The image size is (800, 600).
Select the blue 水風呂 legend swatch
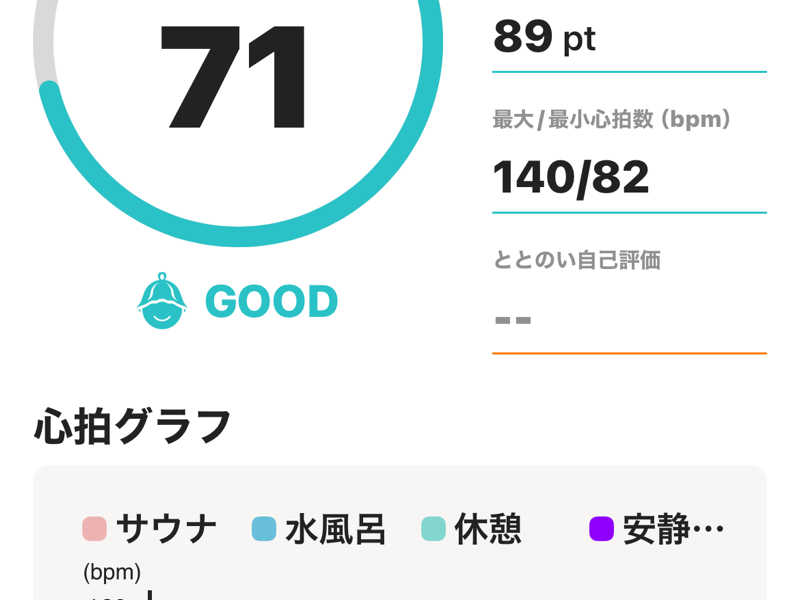(264, 529)
